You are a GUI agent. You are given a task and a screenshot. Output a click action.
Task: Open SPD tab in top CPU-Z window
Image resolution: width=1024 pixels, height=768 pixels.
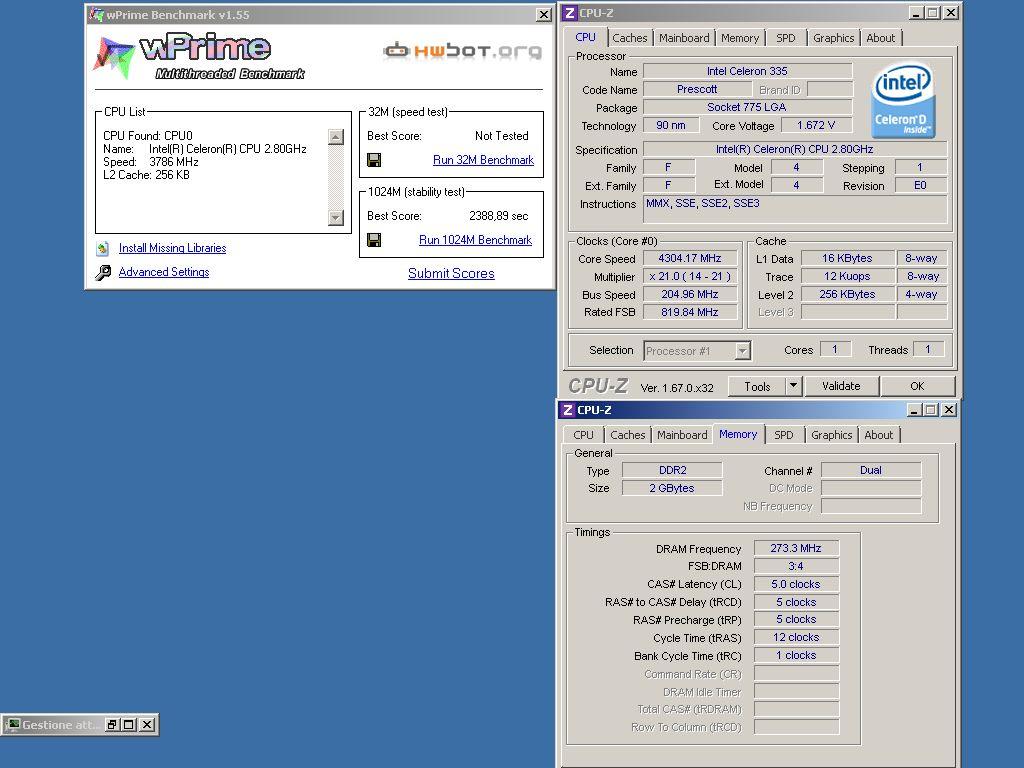pyautogui.click(x=786, y=38)
